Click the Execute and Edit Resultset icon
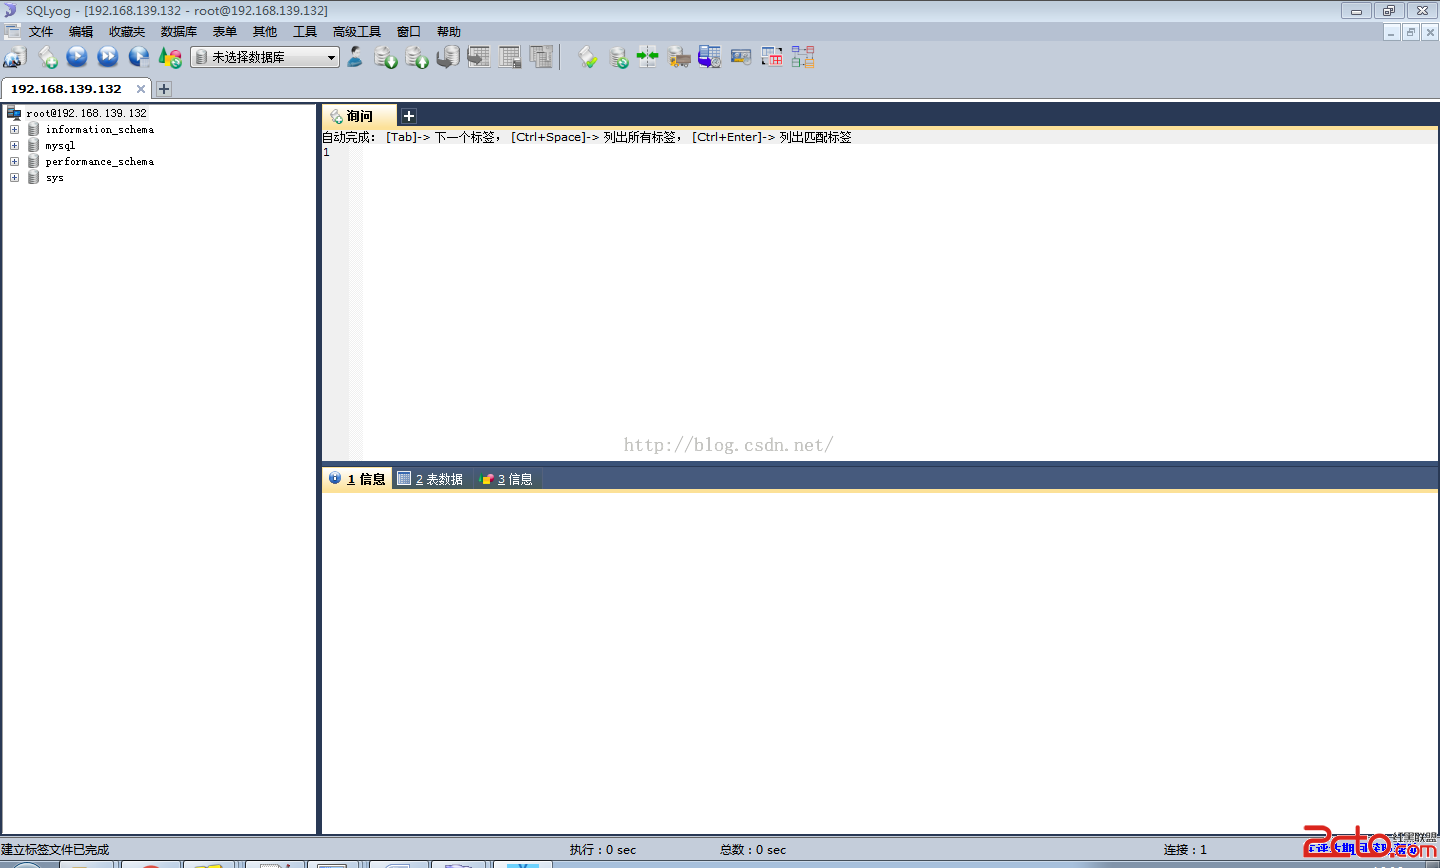The width and height of the screenshot is (1440, 868). [x=139, y=57]
